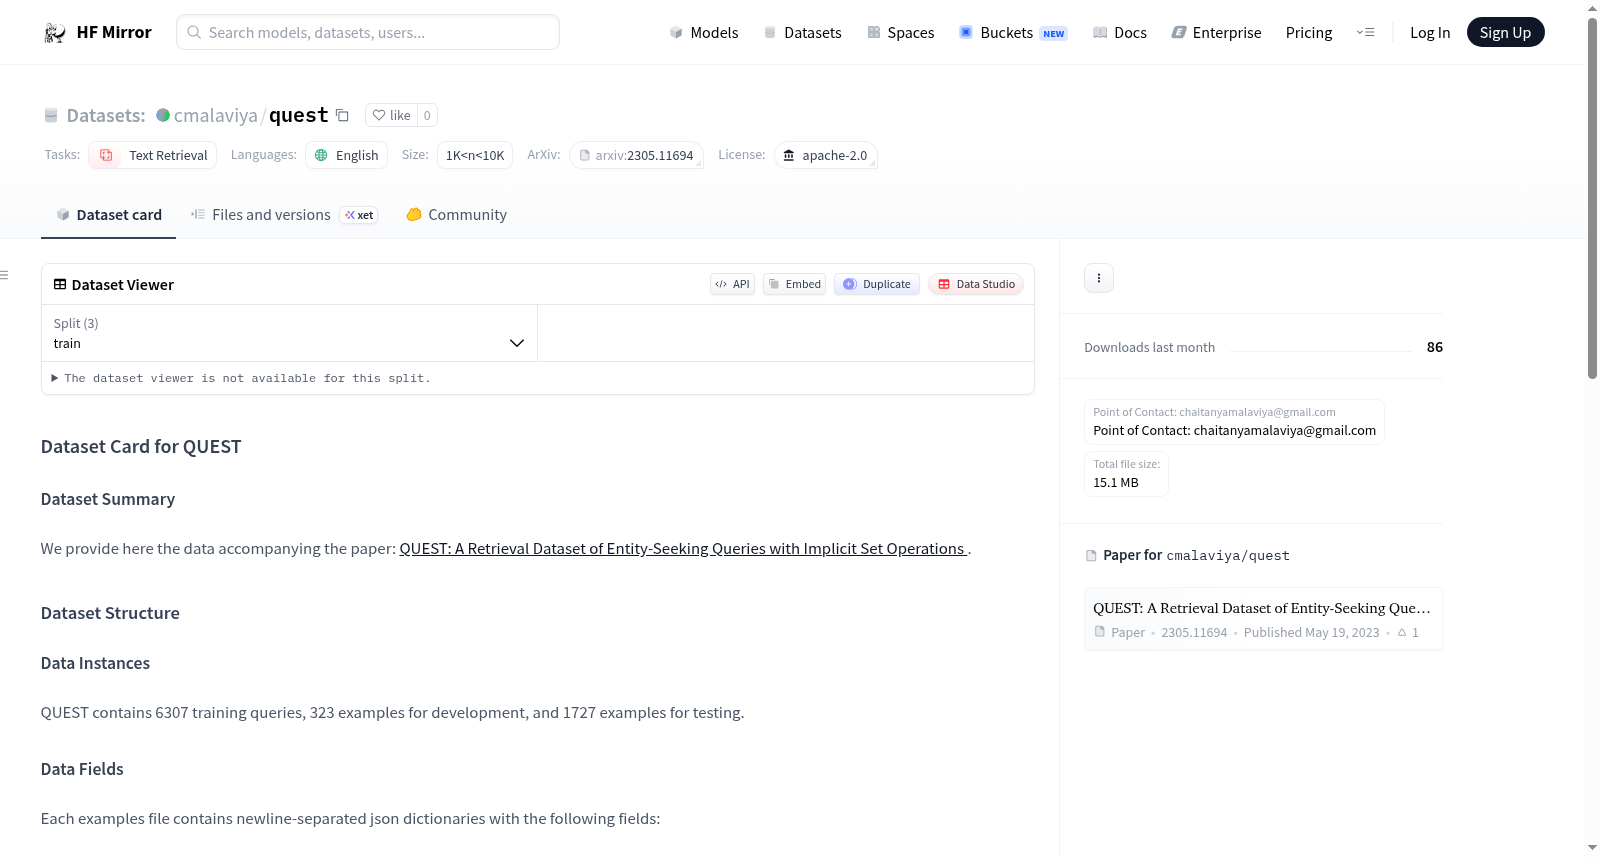Open the QUEST paper card

(x=1263, y=619)
